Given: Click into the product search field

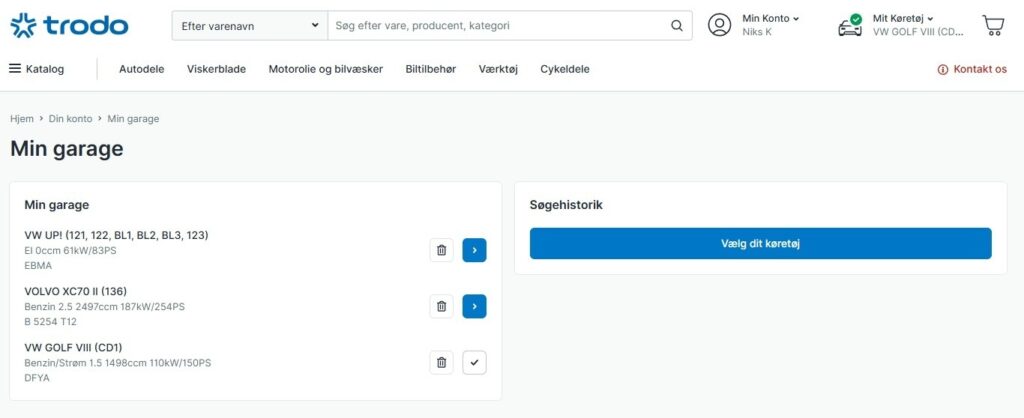Looking at the screenshot, I should (x=495, y=26).
